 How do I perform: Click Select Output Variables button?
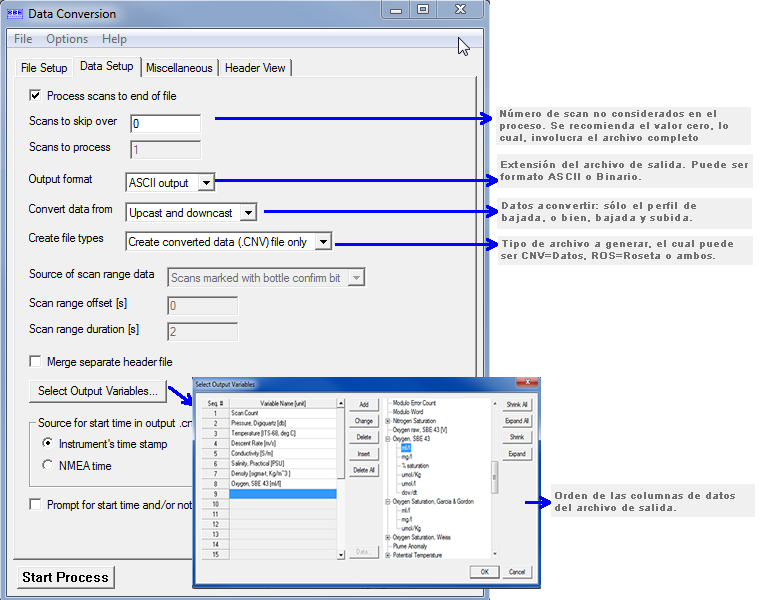(97, 390)
